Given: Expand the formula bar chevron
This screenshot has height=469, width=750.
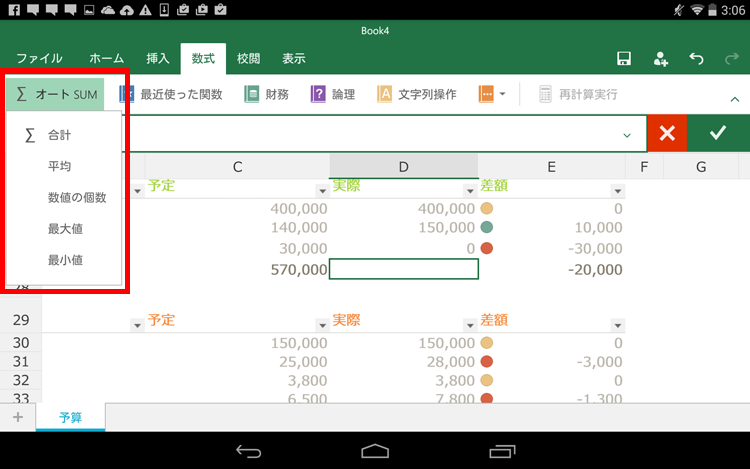Looking at the screenshot, I should [627, 134].
